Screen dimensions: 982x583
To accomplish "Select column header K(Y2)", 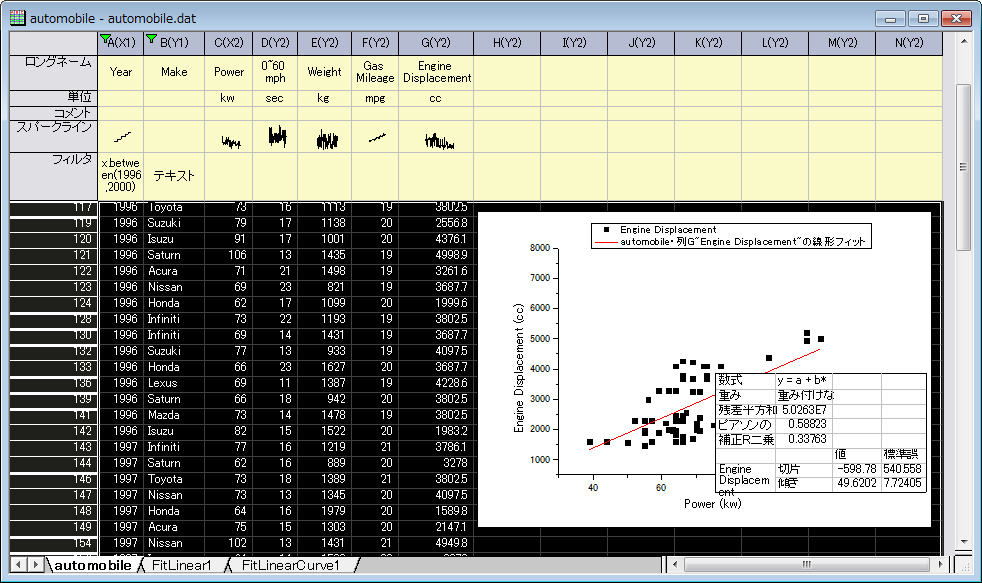I will tap(708, 43).
